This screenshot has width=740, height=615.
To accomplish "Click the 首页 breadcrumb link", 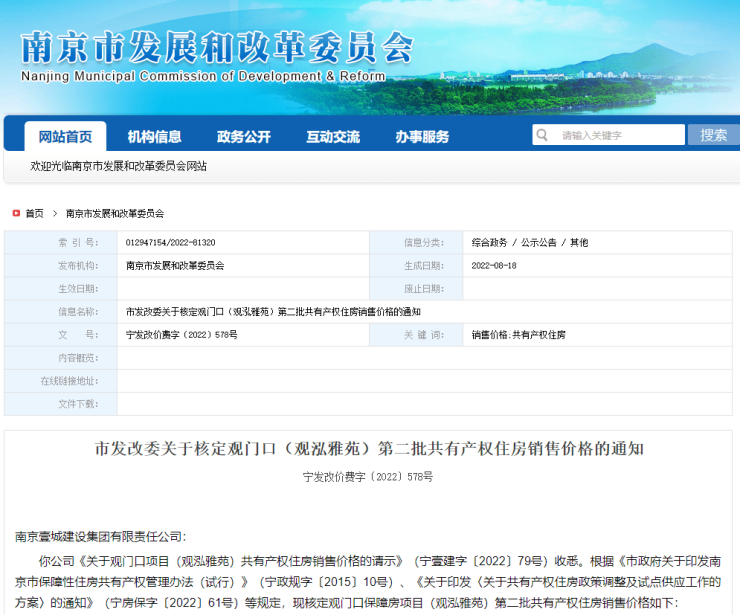I will point(35,213).
